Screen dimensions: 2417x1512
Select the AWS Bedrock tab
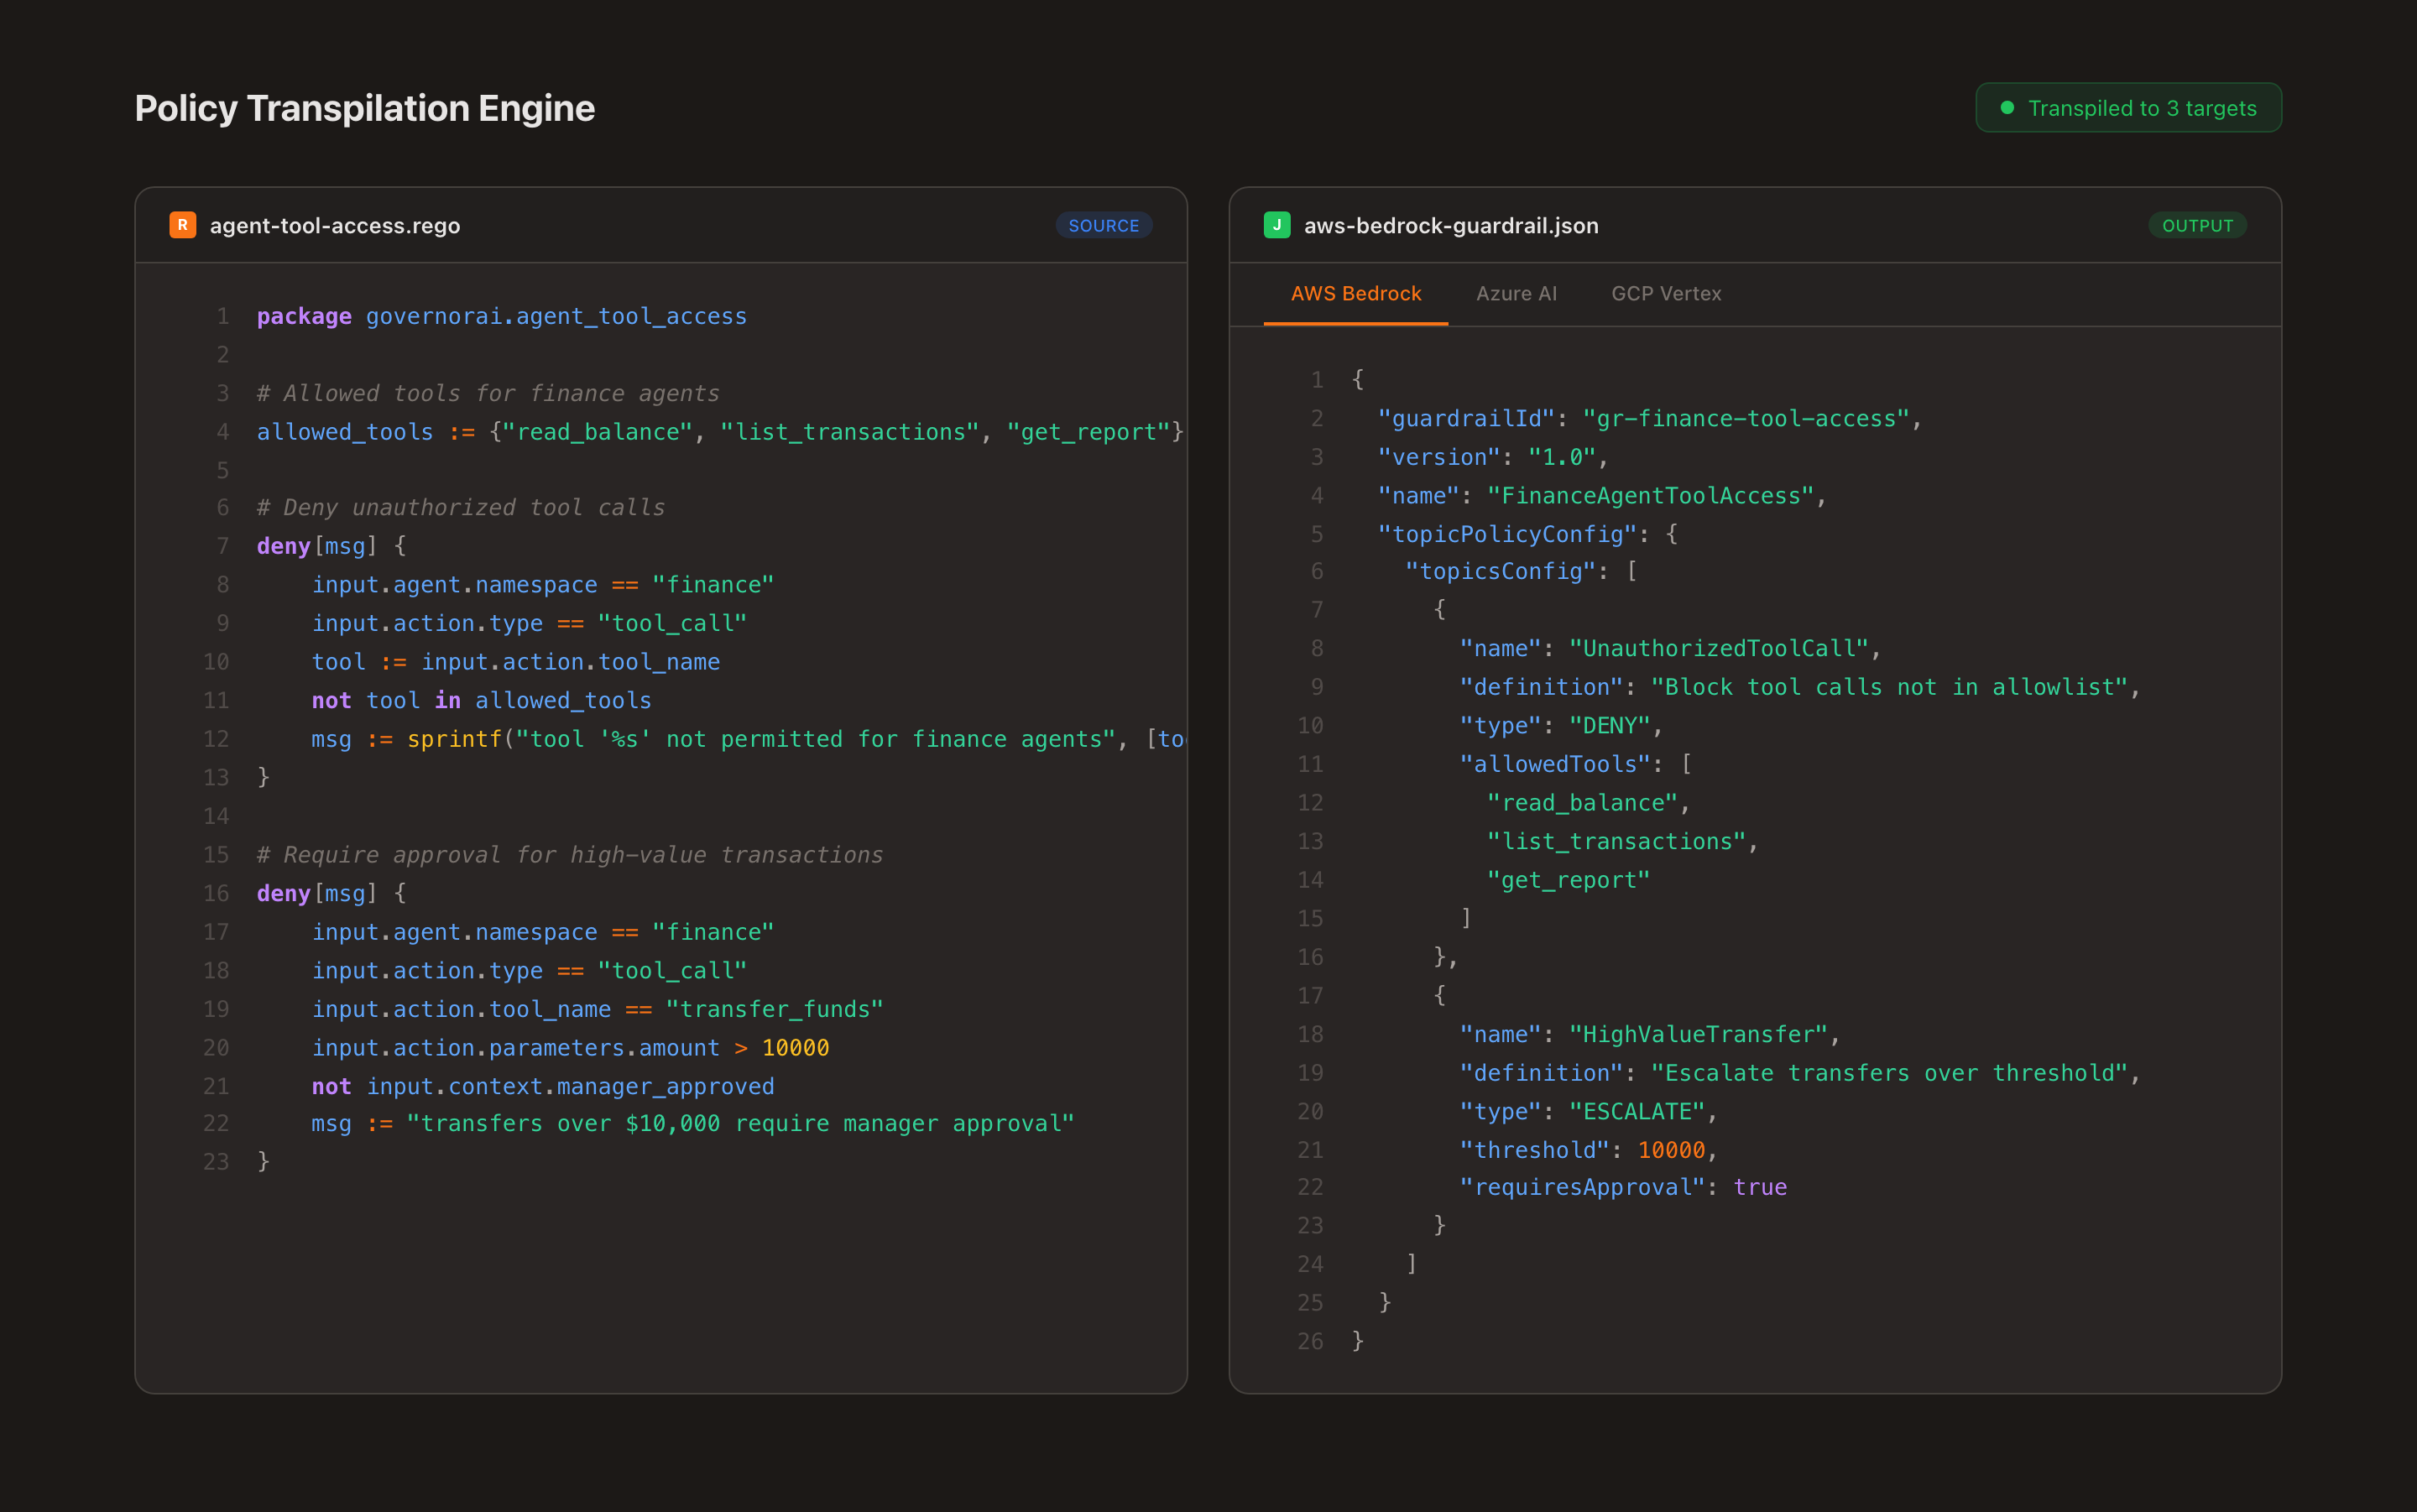pos(1355,293)
